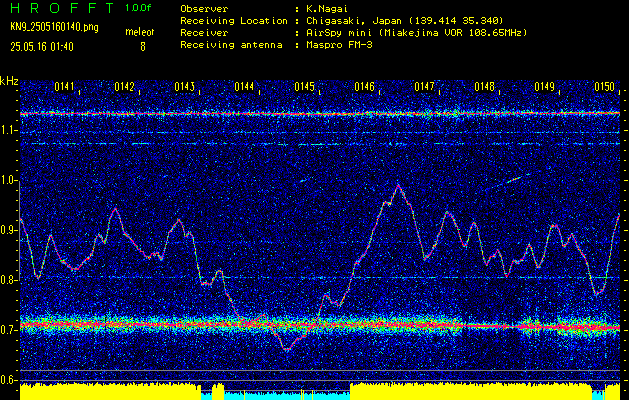Click the Receiving antenna label
This screenshot has width=629, height=400.
point(231,45)
